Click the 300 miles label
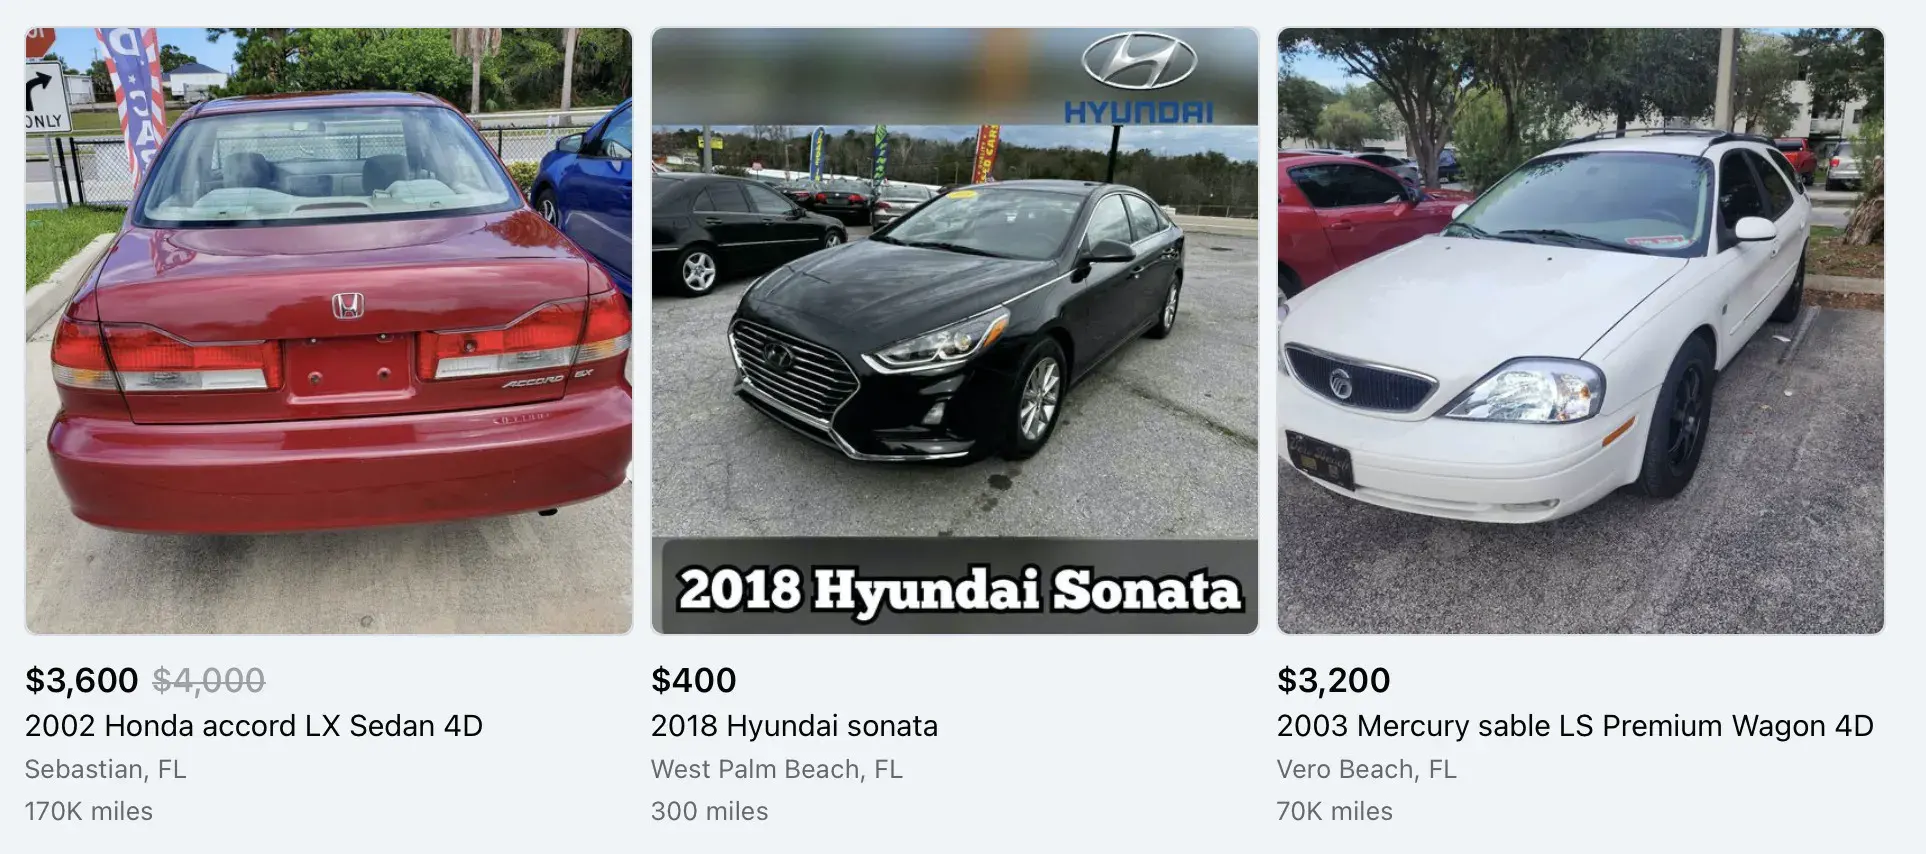This screenshot has width=1926, height=854. coord(710,811)
